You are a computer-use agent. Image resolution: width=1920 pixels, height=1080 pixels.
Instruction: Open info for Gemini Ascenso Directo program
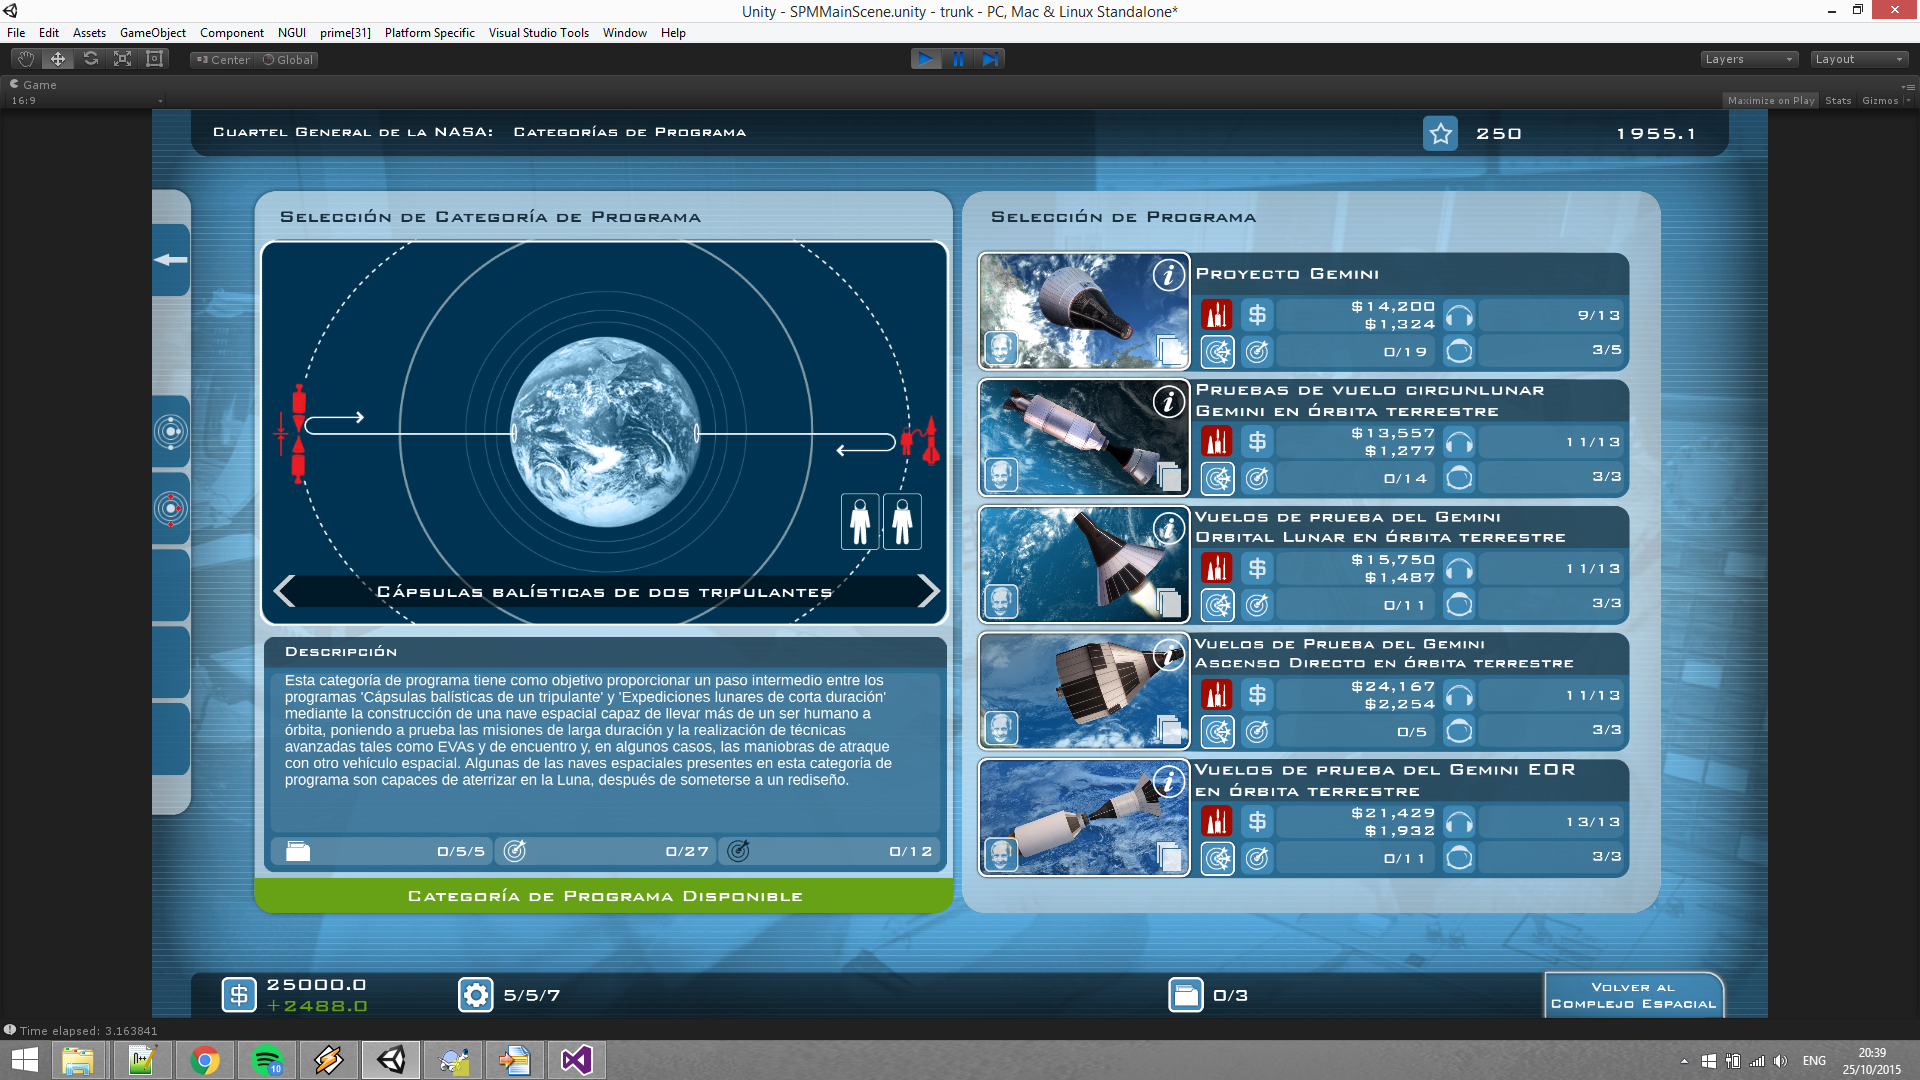click(x=1168, y=655)
